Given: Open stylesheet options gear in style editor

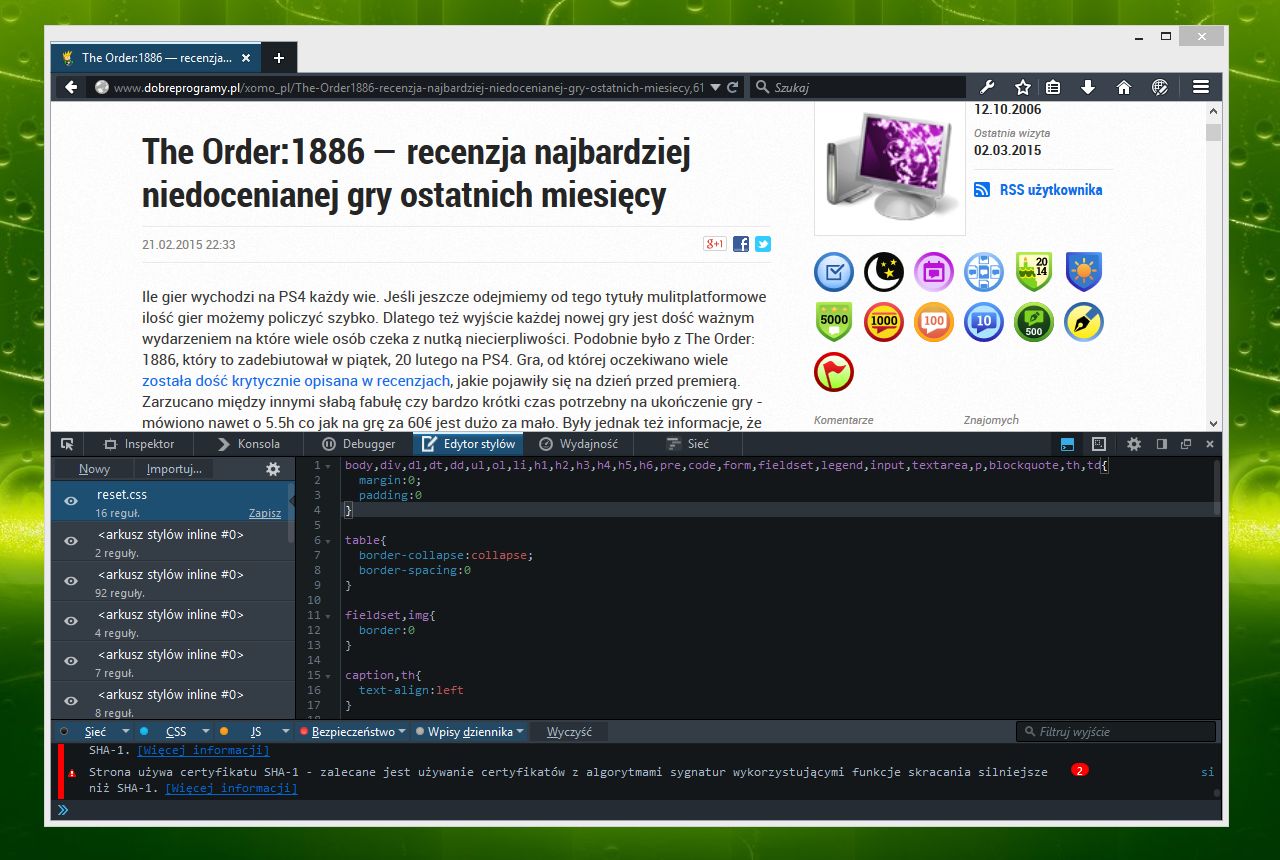Looking at the screenshot, I should [x=273, y=469].
